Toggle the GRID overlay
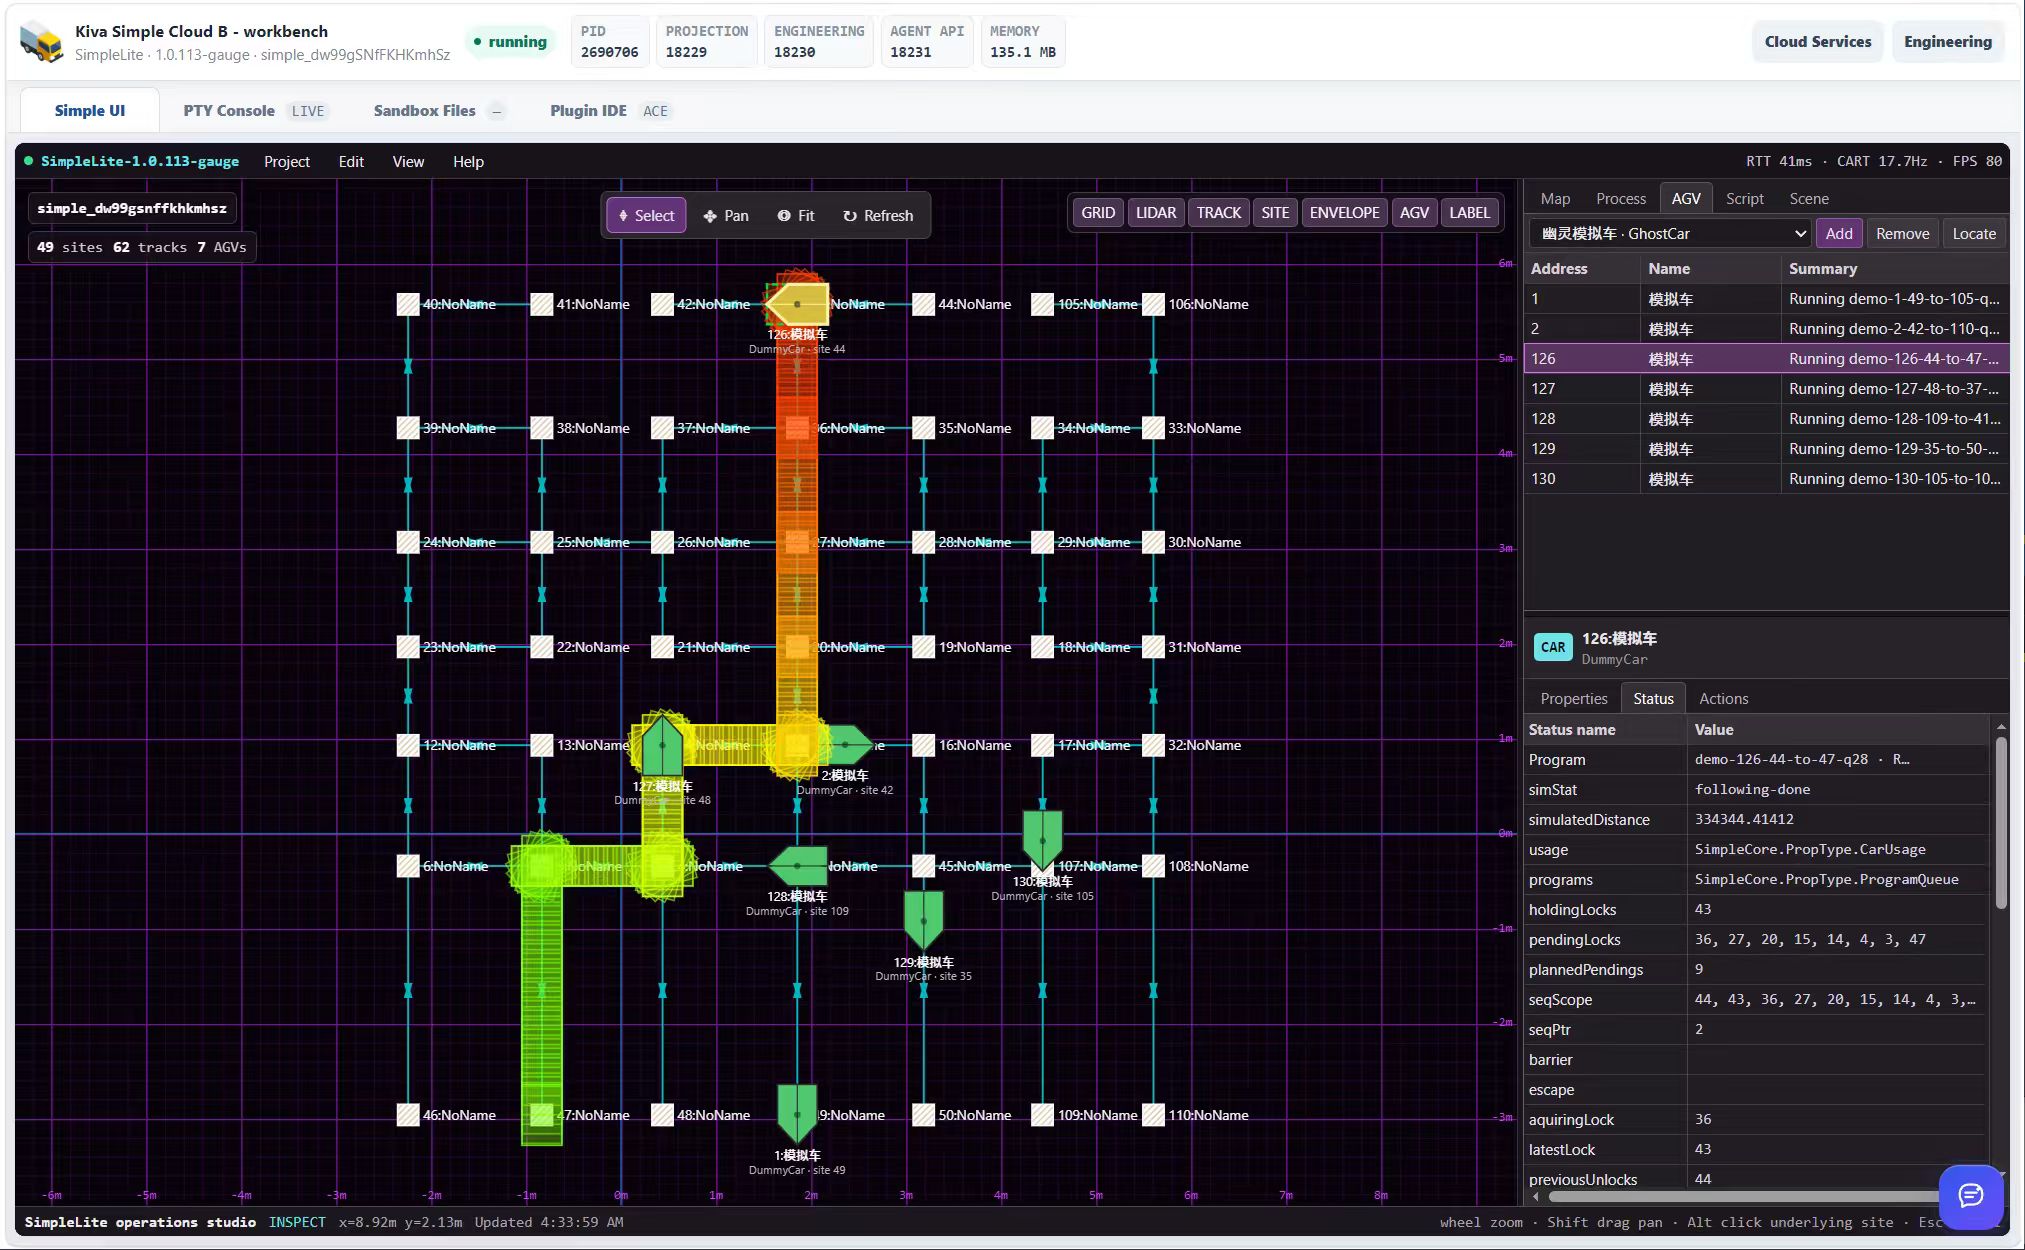 [1098, 213]
